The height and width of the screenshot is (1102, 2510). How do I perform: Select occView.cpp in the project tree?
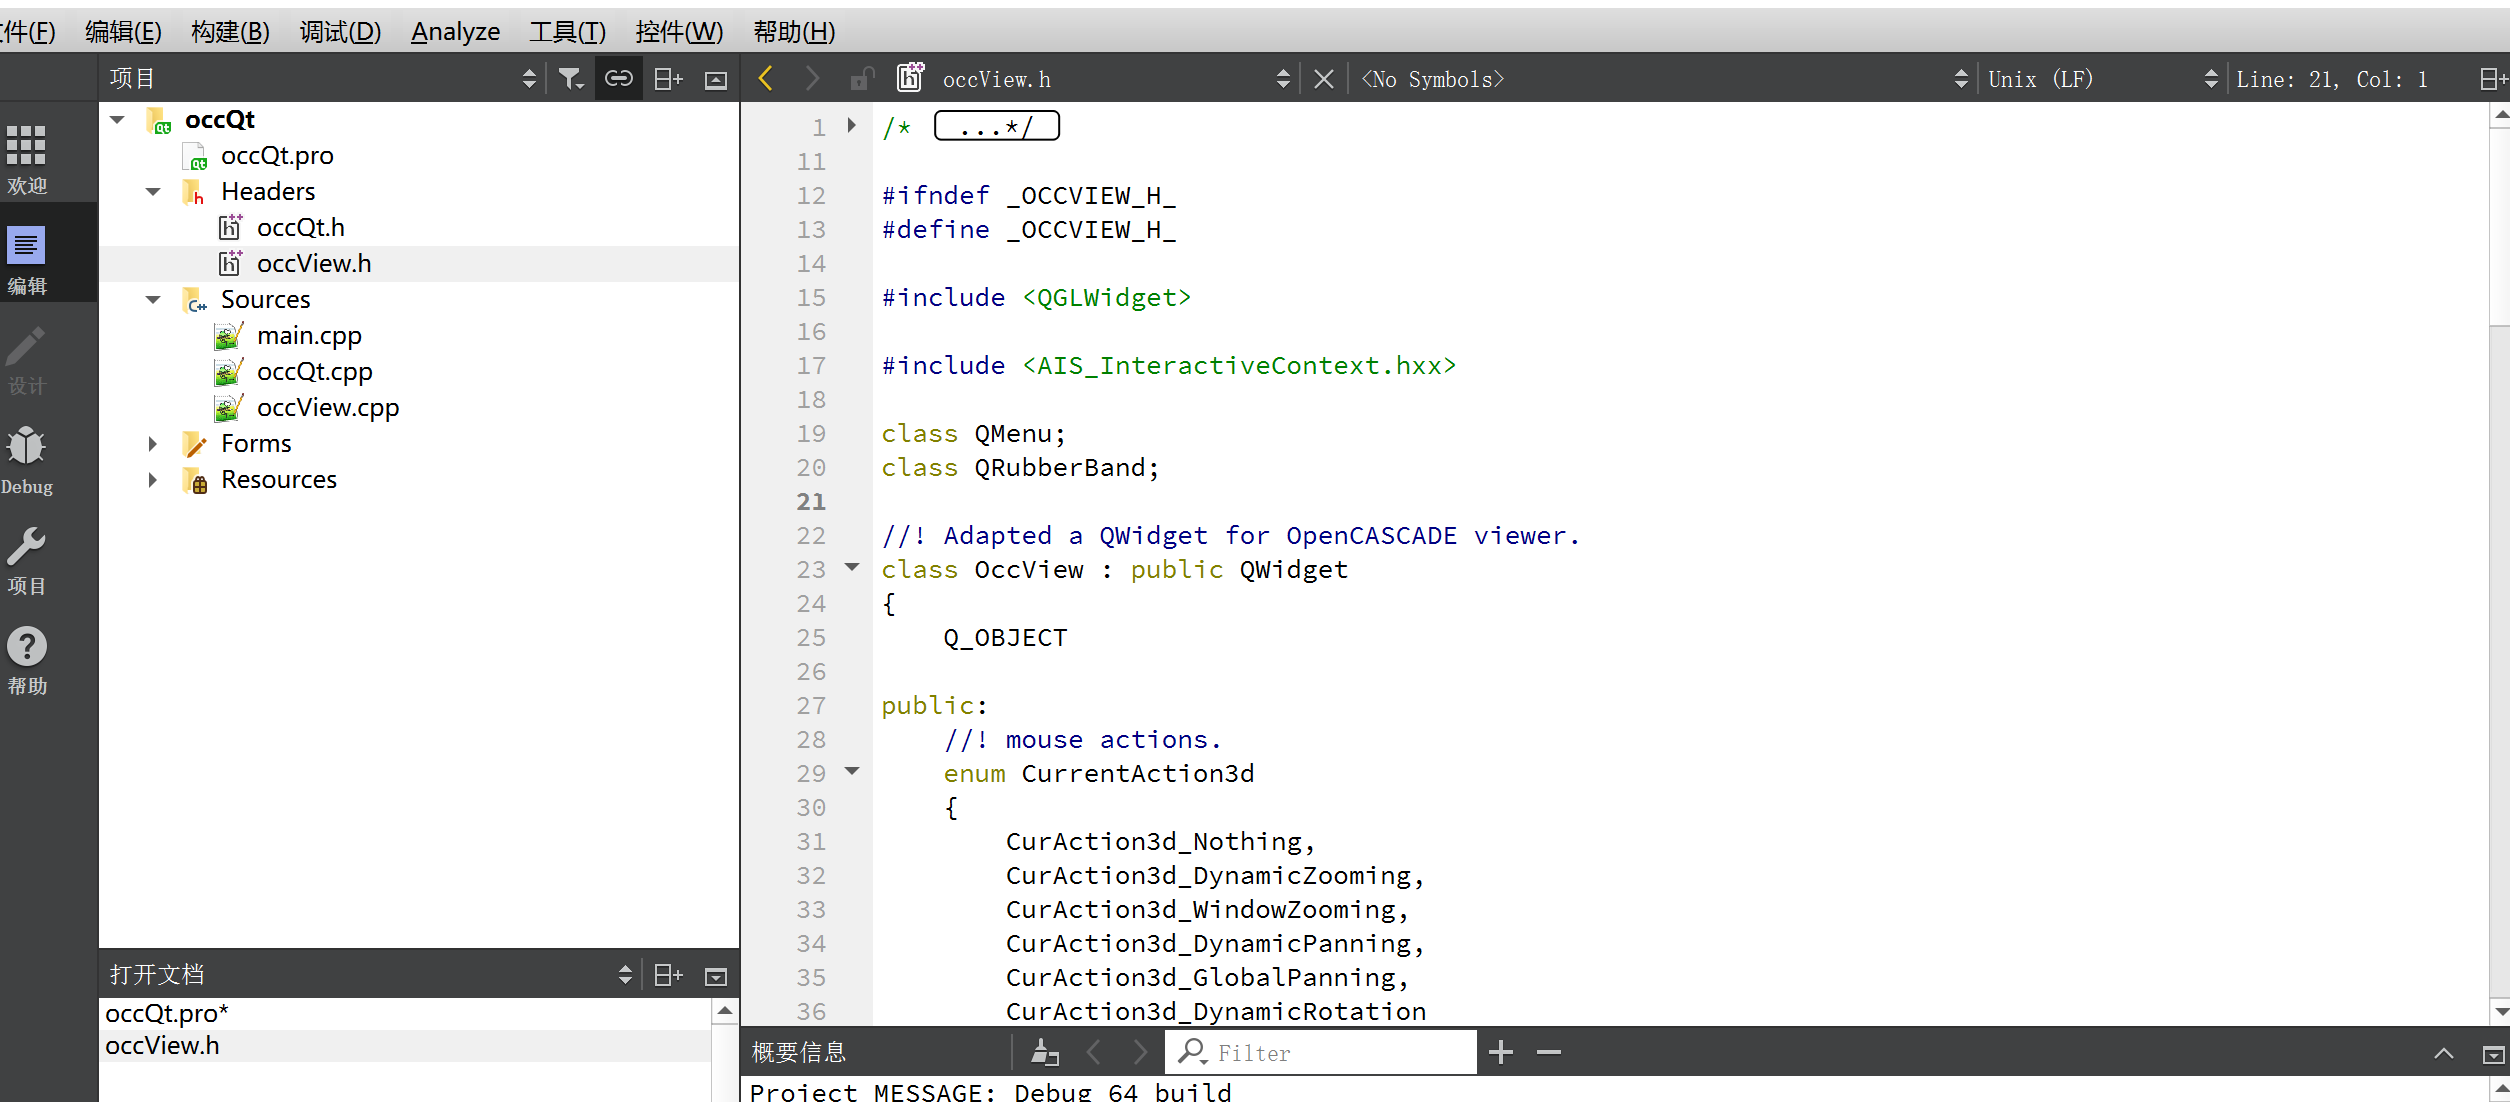tap(328, 407)
